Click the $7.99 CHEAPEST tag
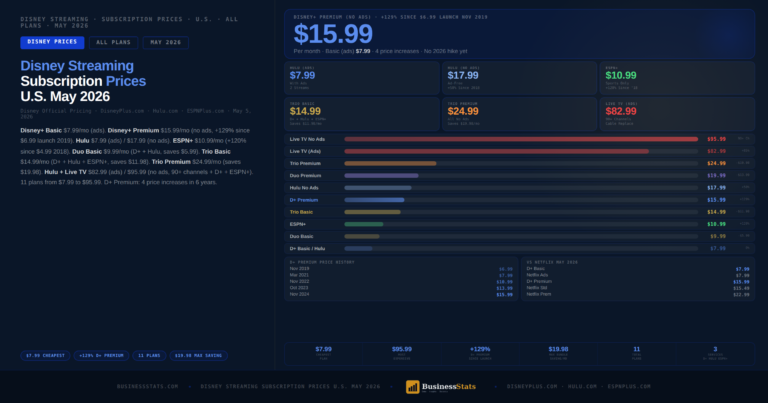Image resolution: width=768 pixels, height=403 pixels. pos(45,356)
